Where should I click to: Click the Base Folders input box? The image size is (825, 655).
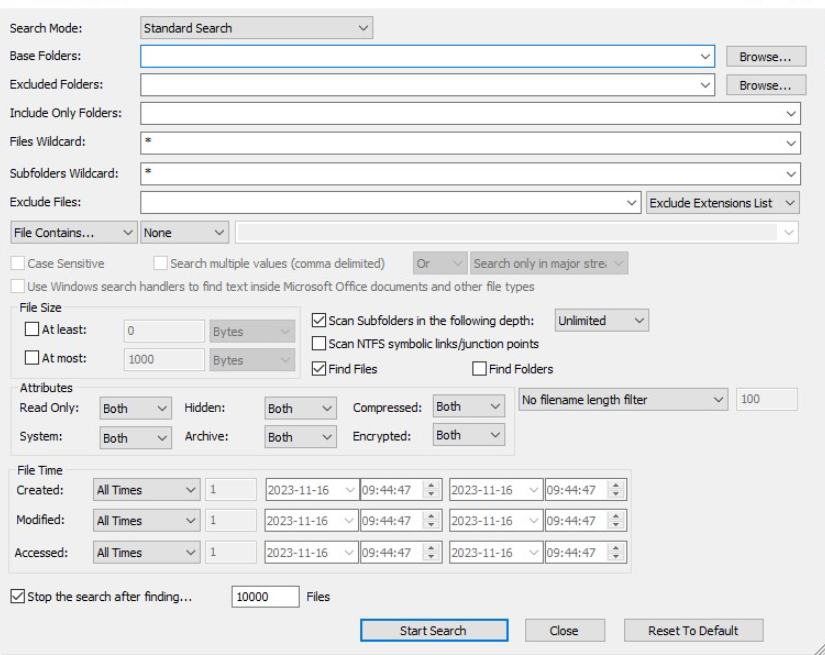click(x=427, y=56)
